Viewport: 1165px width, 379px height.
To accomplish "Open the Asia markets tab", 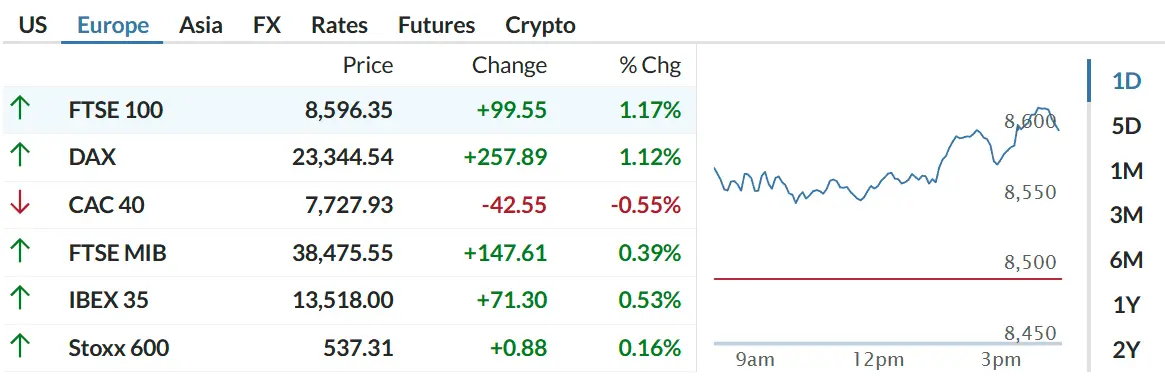I will pos(201,25).
